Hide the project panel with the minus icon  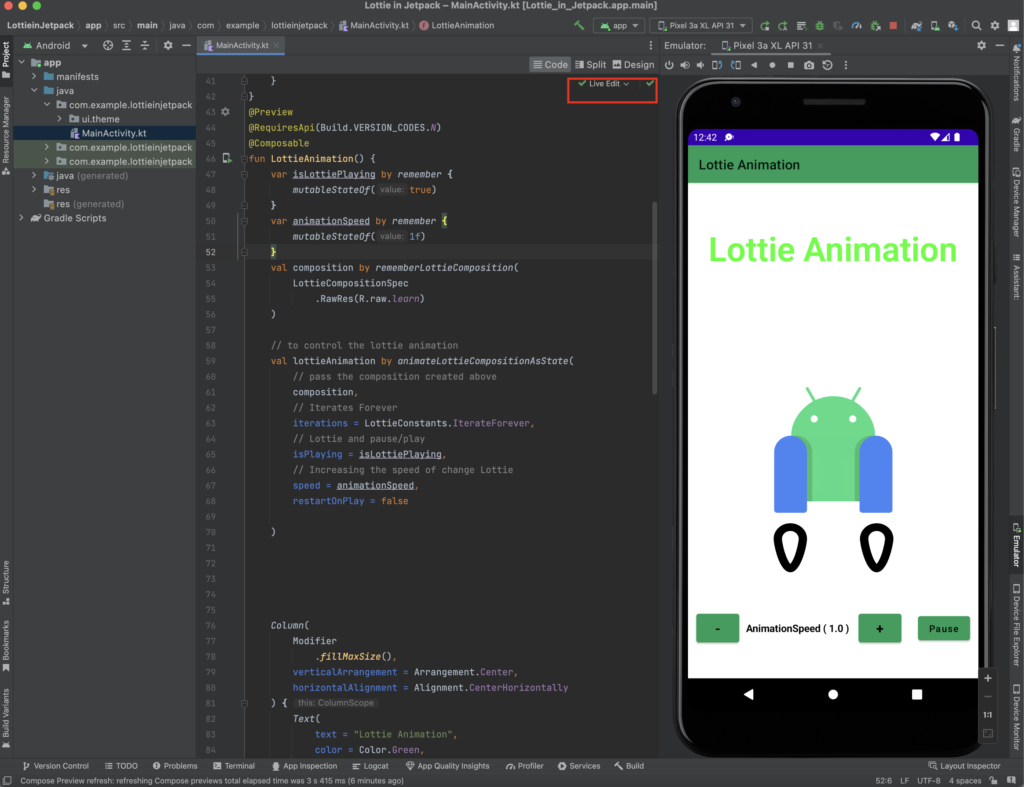(x=186, y=46)
